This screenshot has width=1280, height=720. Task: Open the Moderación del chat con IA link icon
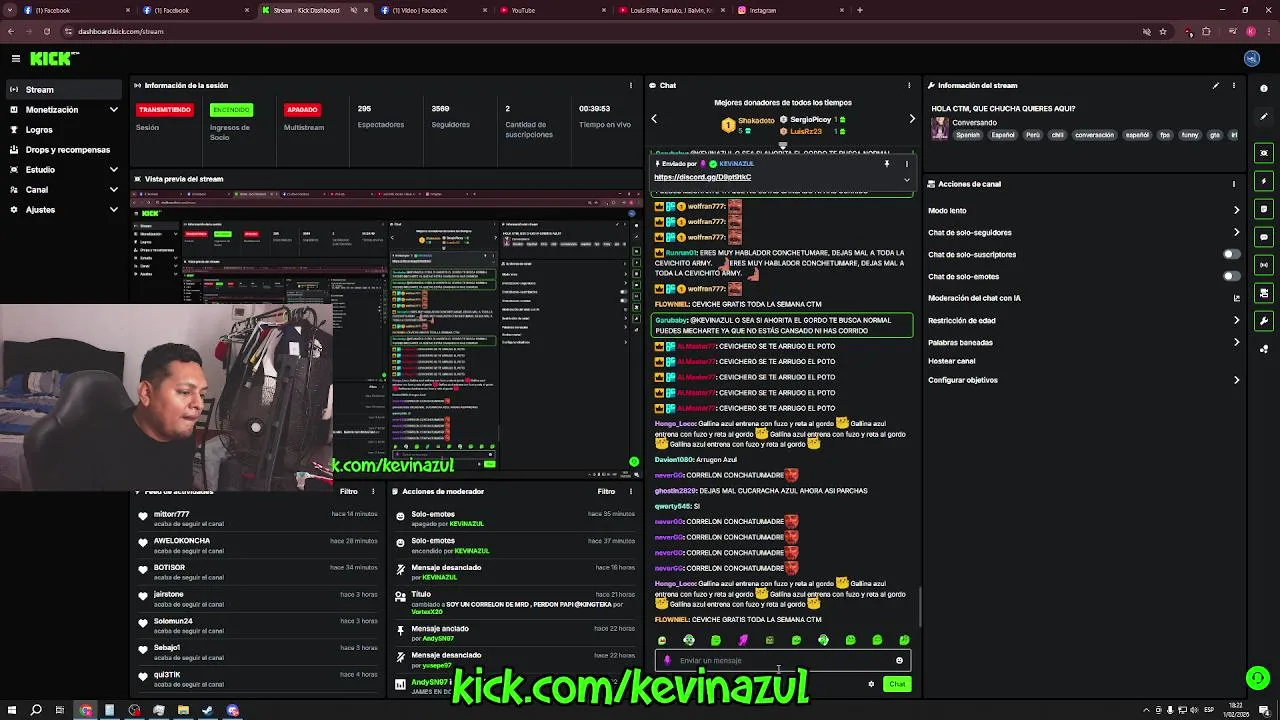coord(1237,298)
